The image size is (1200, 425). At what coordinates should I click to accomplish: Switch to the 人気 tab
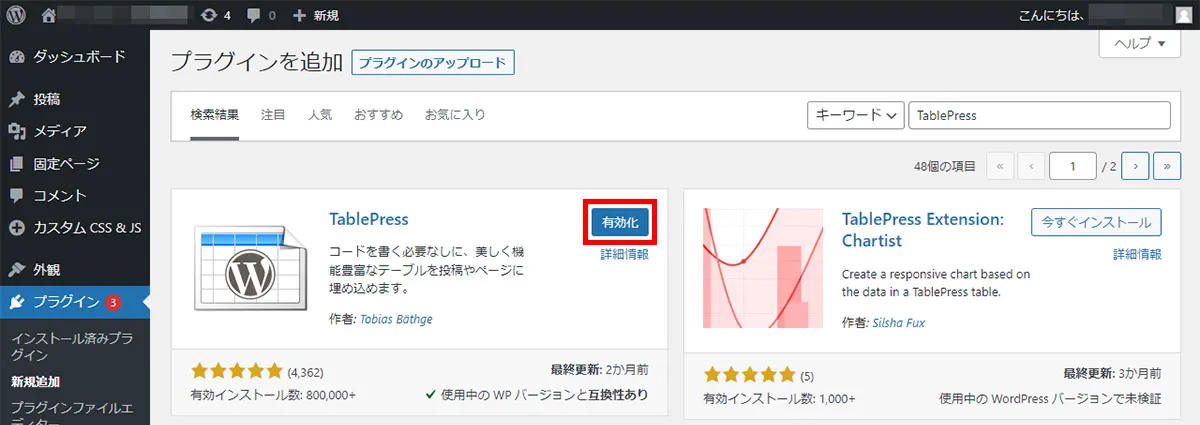coord(320,115)
